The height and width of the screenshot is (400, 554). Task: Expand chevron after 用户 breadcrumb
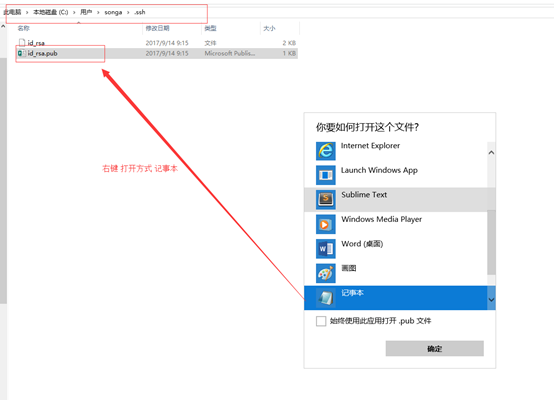pos(98,12)
